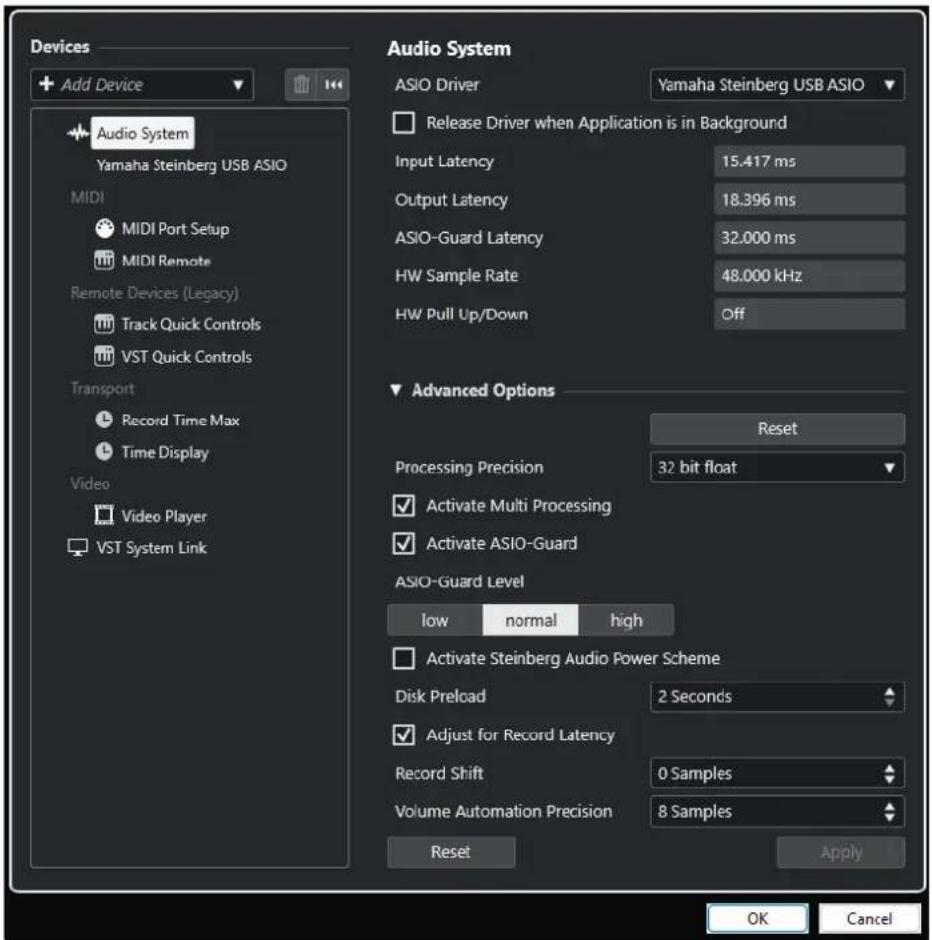Image resolution: width=932 pixels, height=940 pixels.
Task: Open the ASIO Driver dropdown
Action: tap(777, 85)
